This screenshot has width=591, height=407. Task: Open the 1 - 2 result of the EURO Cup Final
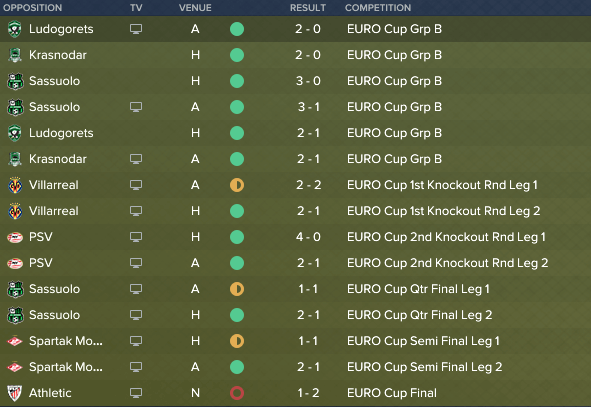[x=308, y=393]
